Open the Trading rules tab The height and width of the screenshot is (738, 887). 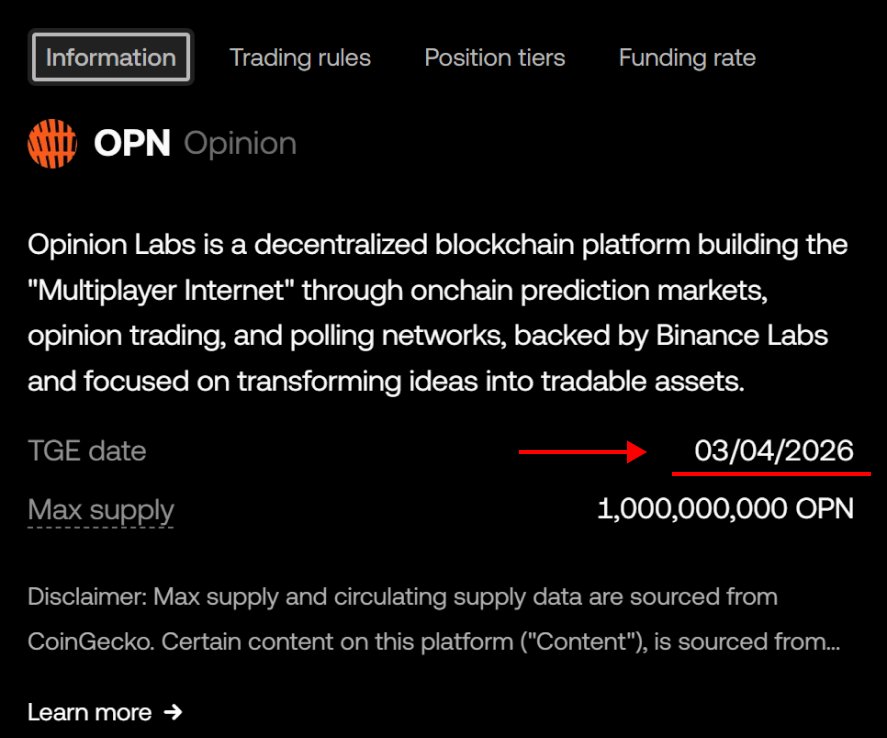click(300, 57)
